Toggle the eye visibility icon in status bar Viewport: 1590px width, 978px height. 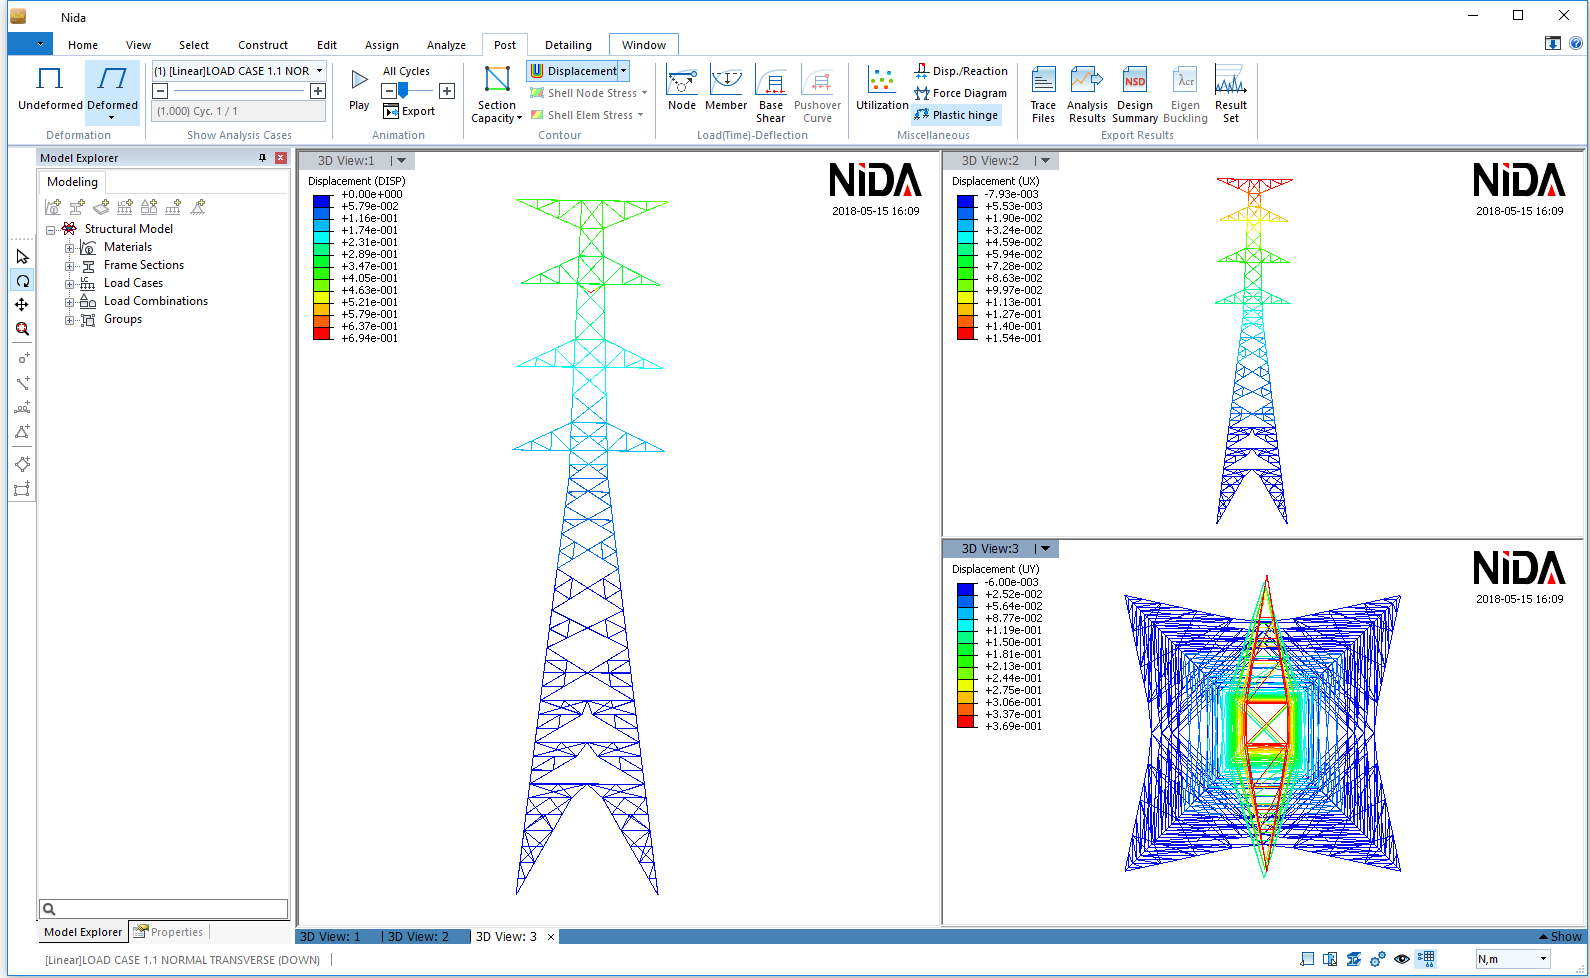[x=1402, y=959]
